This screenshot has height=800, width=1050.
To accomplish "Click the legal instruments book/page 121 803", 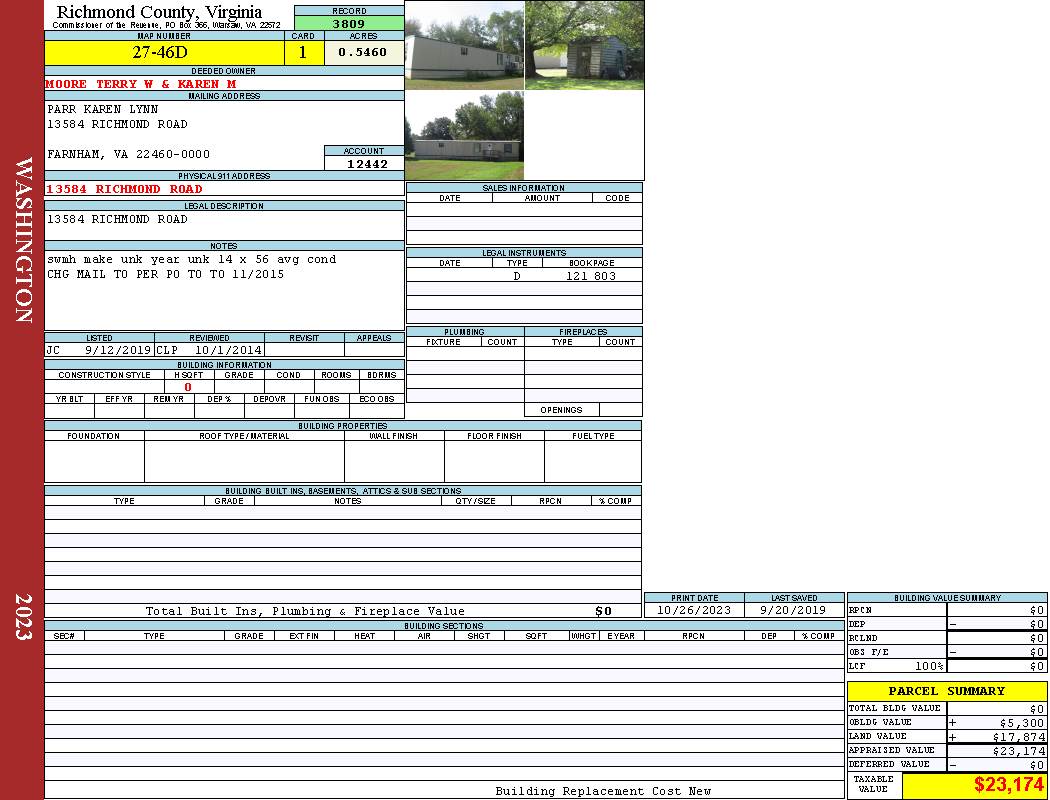I will pos(591,276).
